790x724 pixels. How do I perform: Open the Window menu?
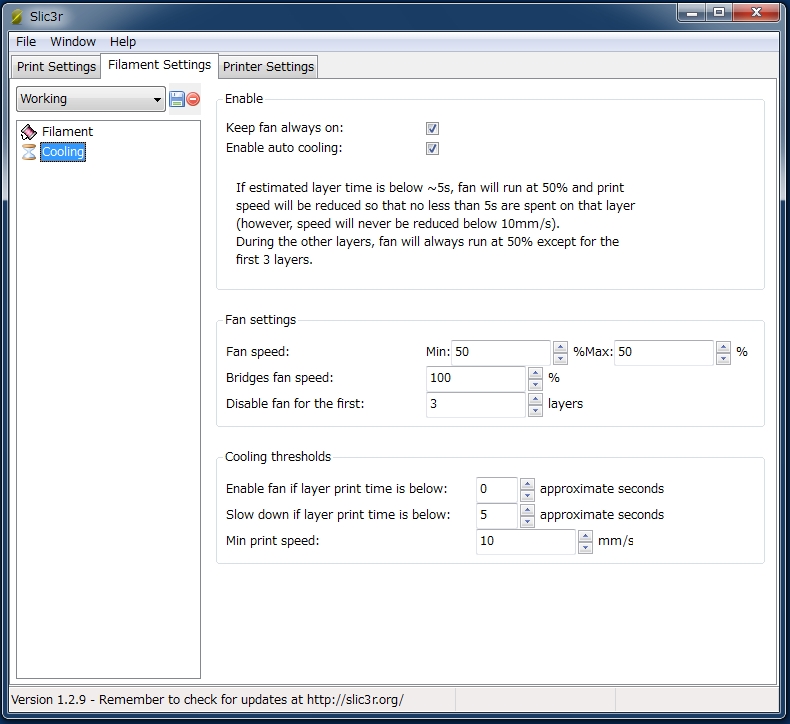click(73, 41)
